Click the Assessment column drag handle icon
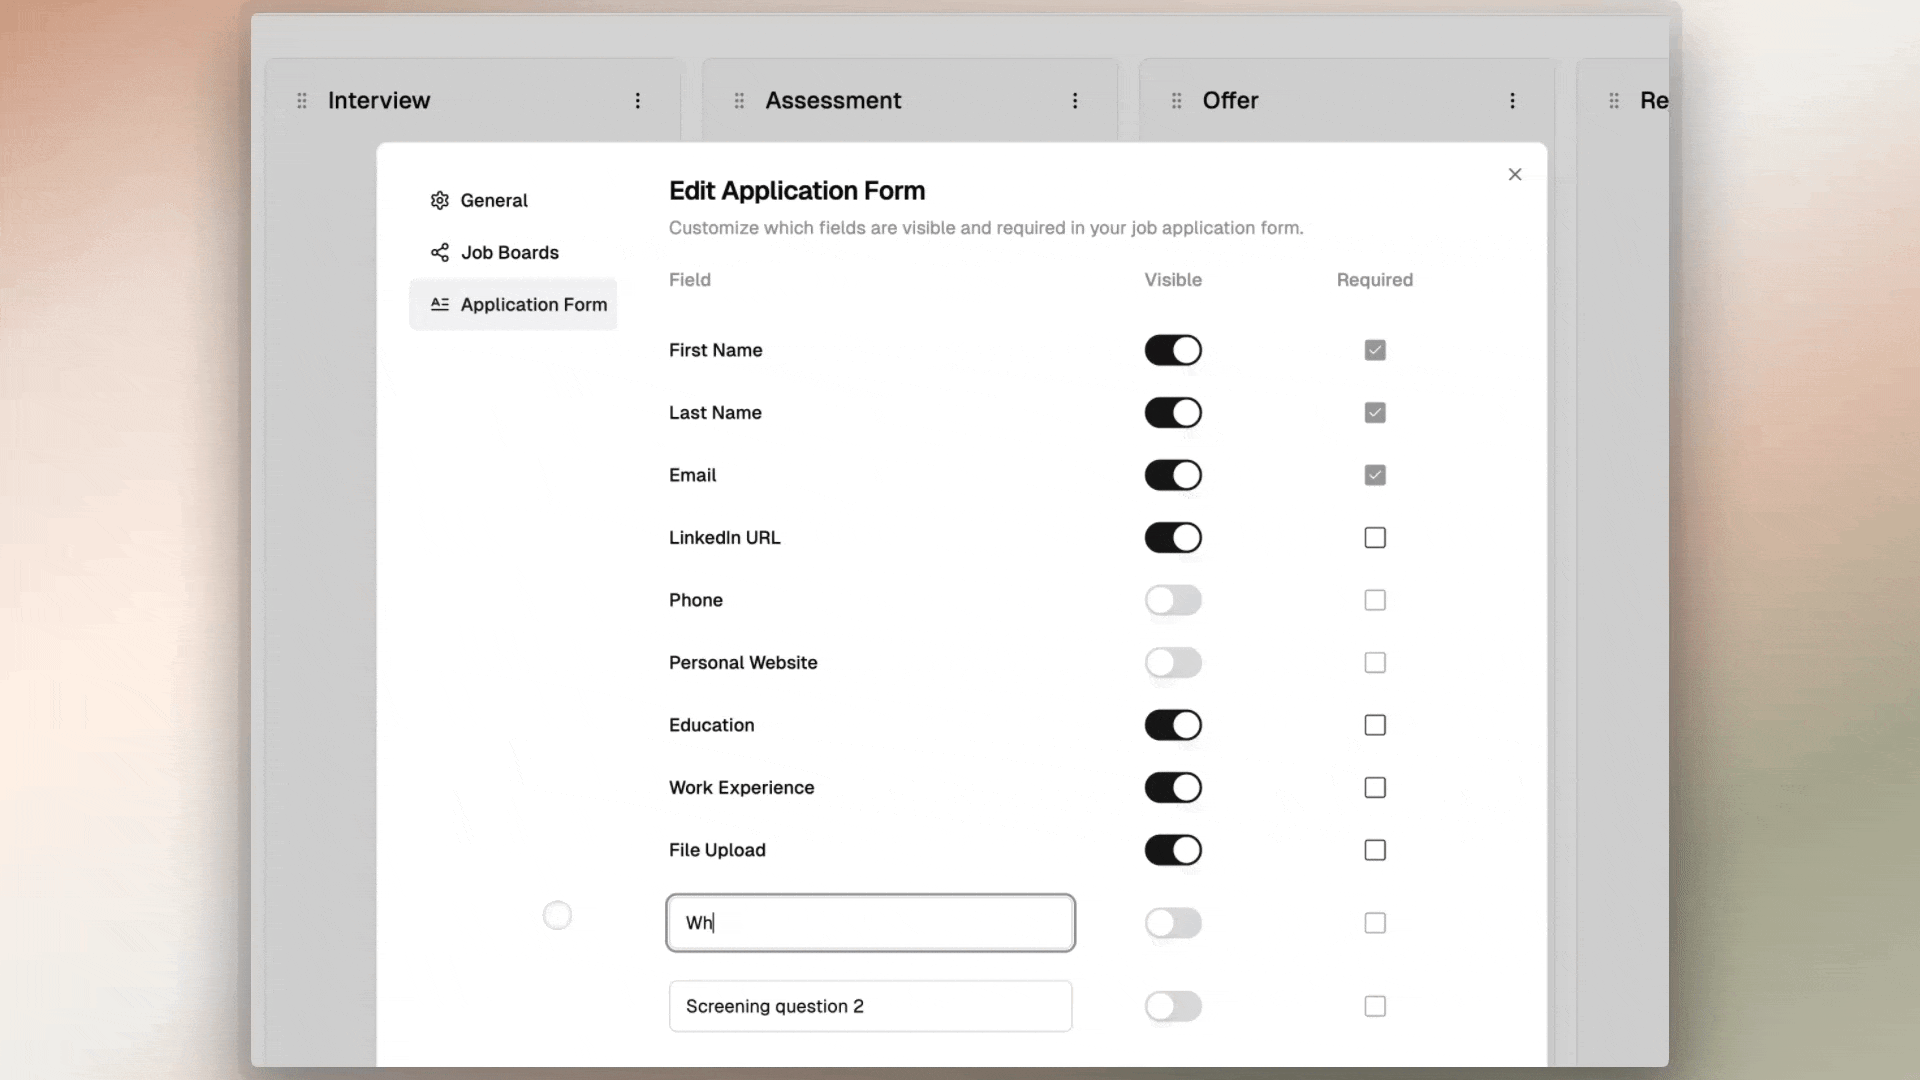The image size is (1920, 1080). 739,101
